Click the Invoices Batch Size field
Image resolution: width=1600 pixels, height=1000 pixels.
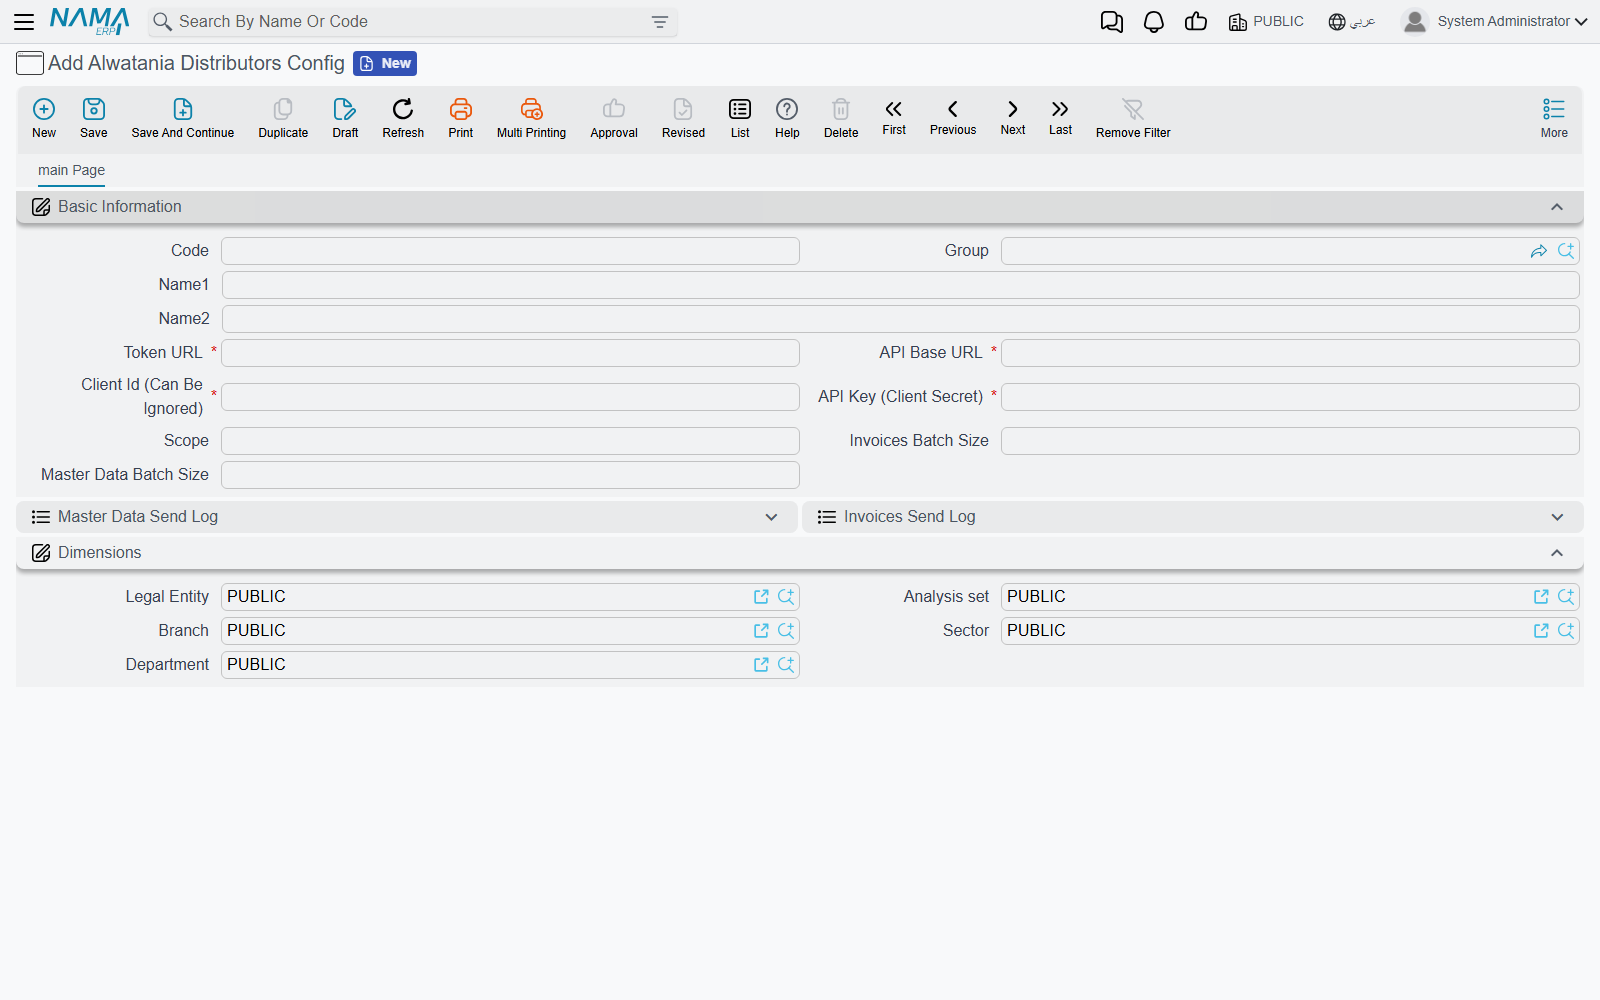(1290, 441)
